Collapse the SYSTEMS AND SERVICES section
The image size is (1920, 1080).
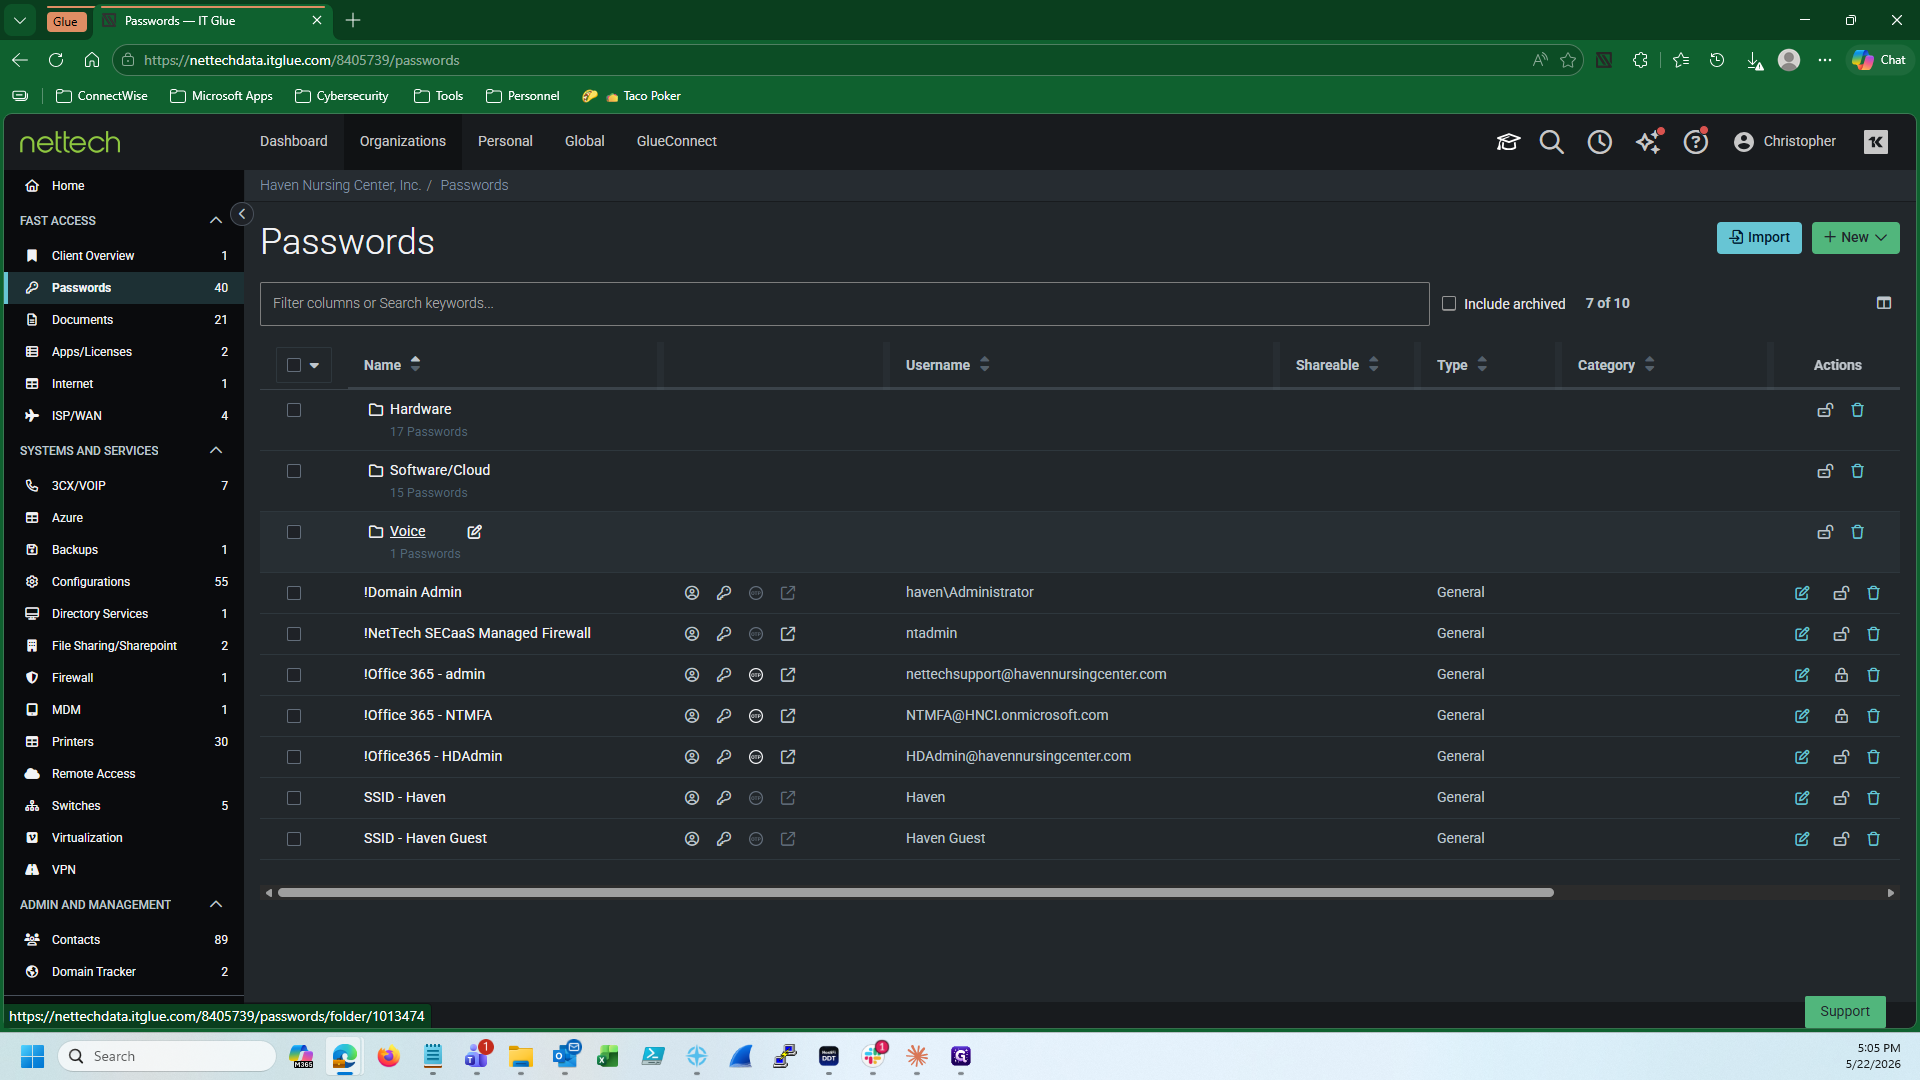coord(215,450)
